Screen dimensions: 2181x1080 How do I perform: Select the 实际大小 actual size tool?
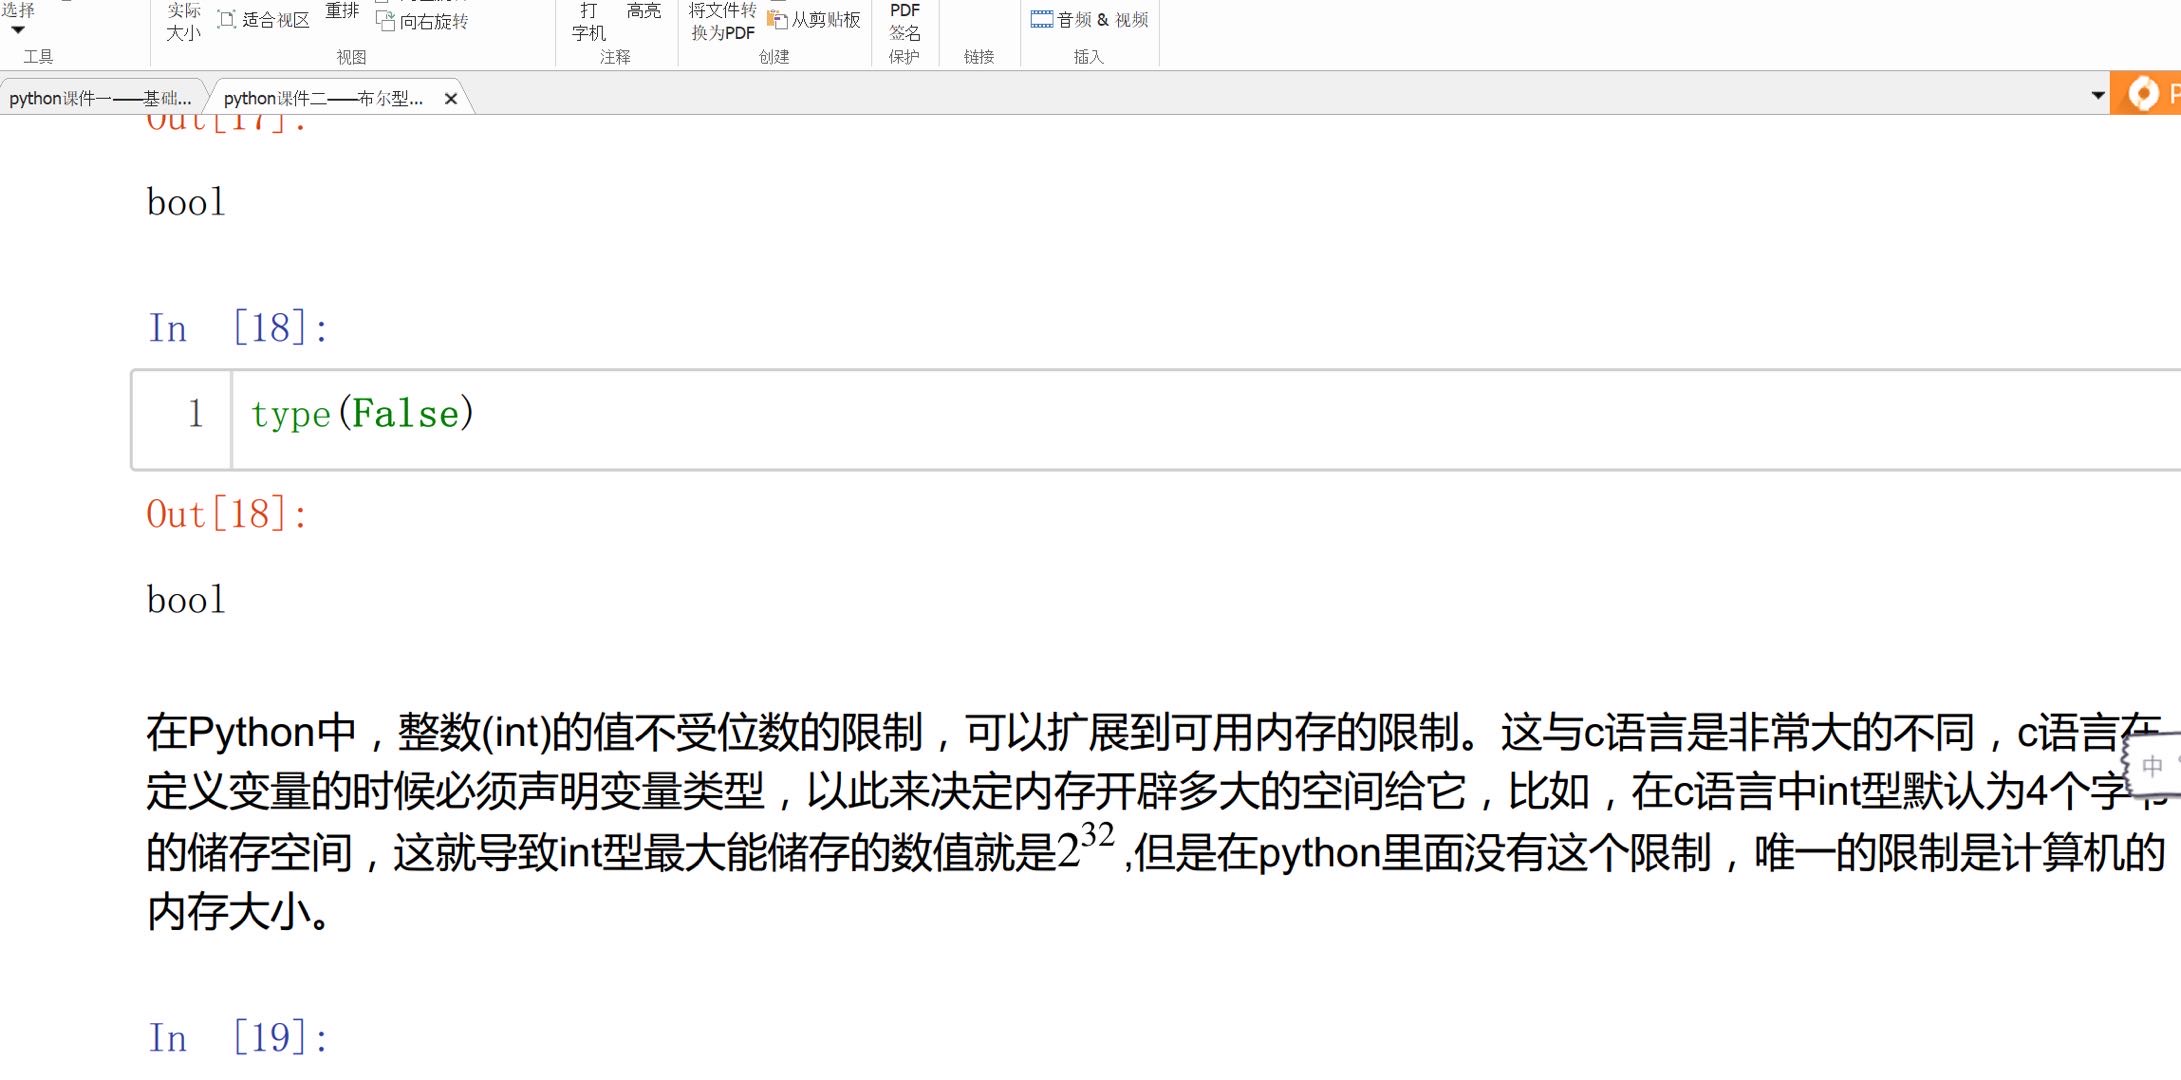pyautogui.click(x=183, y=22)
